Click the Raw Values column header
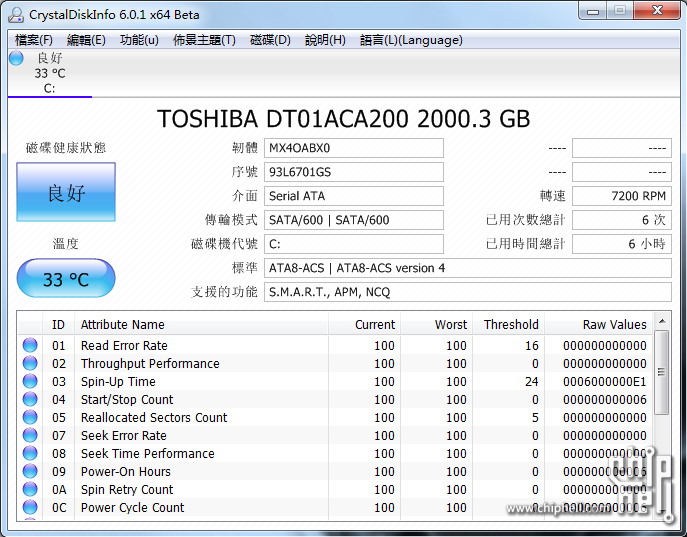Image resolution: width=687 pixels, height=537 pixels. point(599,325)
